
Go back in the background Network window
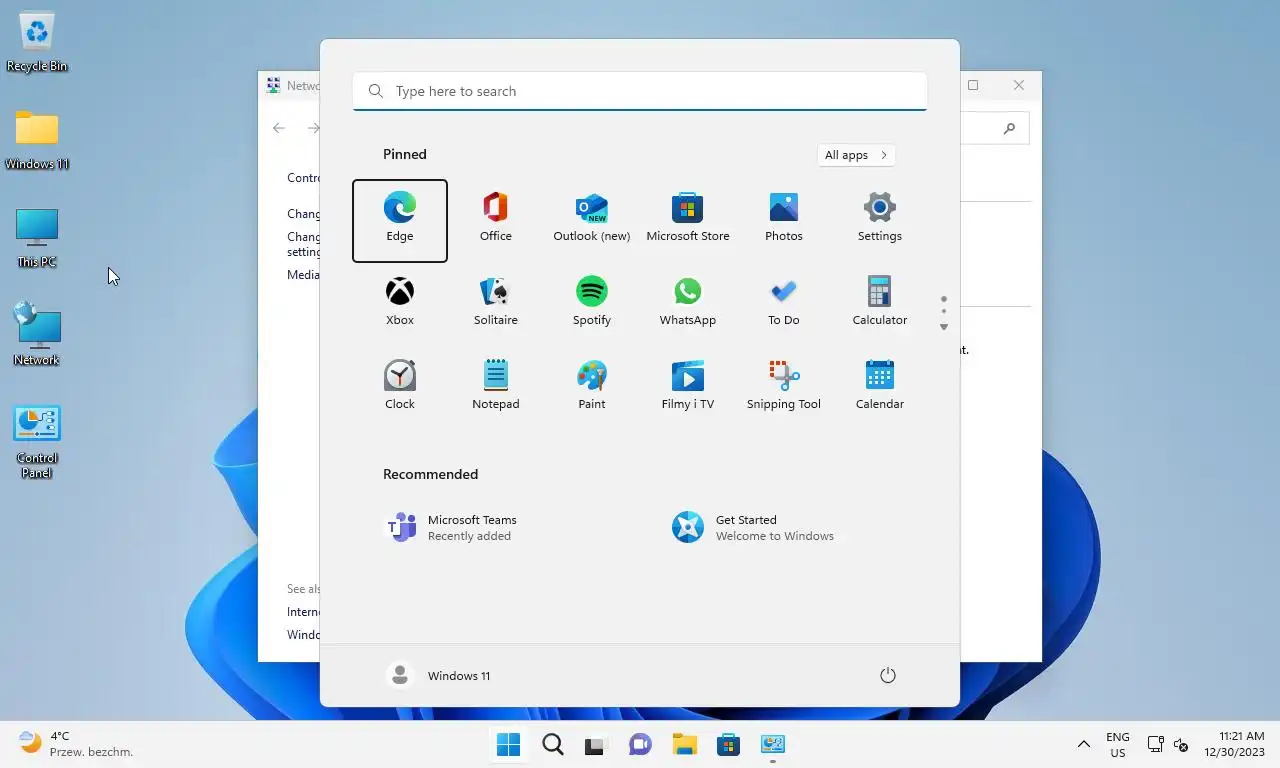[x=279, y=128]
